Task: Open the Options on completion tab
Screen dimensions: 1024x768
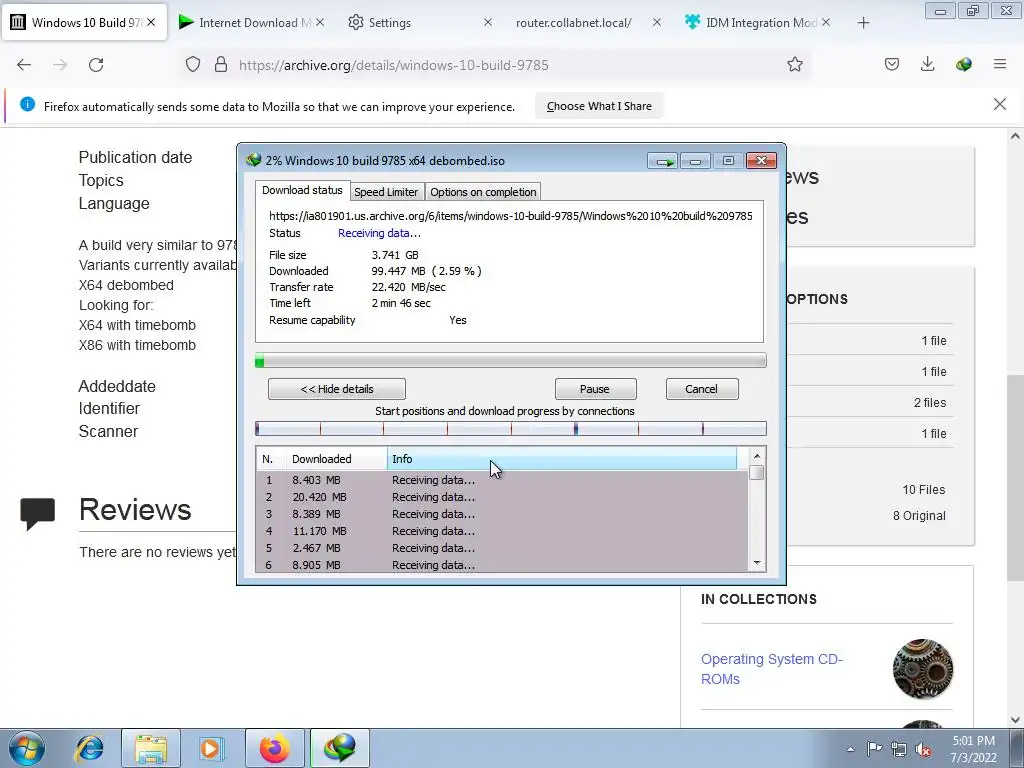Action: (x=483, y=192)
